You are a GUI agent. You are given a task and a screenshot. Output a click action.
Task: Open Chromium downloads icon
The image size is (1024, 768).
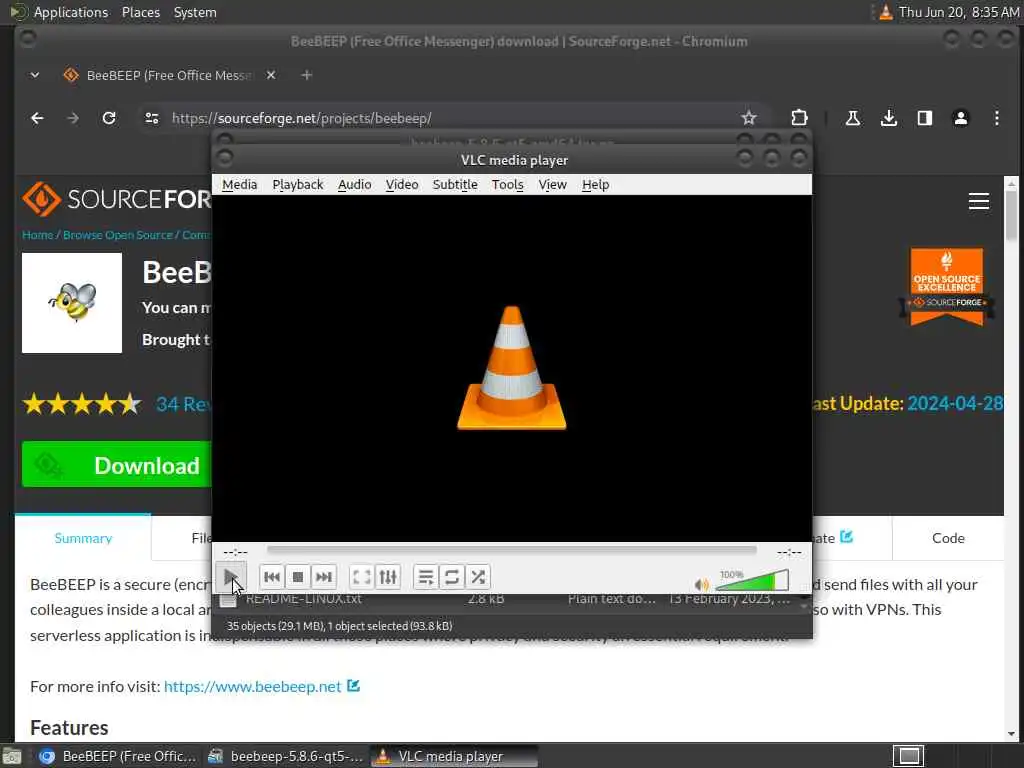888,118
